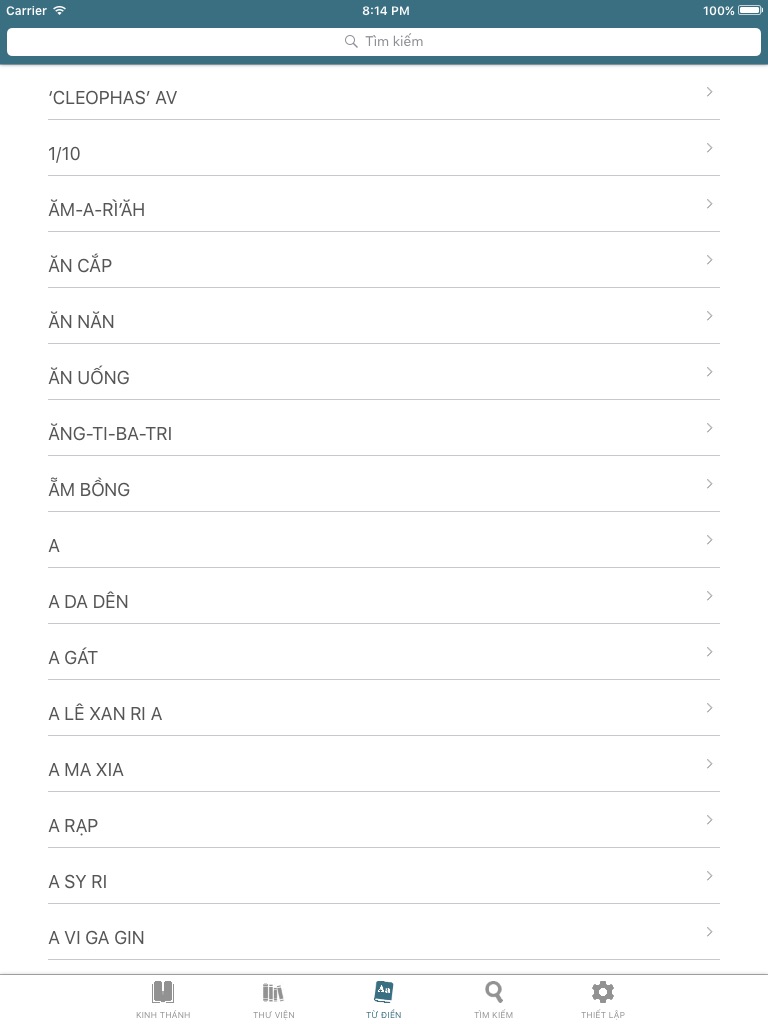Open the Kinh Thánh book icon
Image resolution: width=768 pixels, height=1024 pixels.
[x=163, y=992]
